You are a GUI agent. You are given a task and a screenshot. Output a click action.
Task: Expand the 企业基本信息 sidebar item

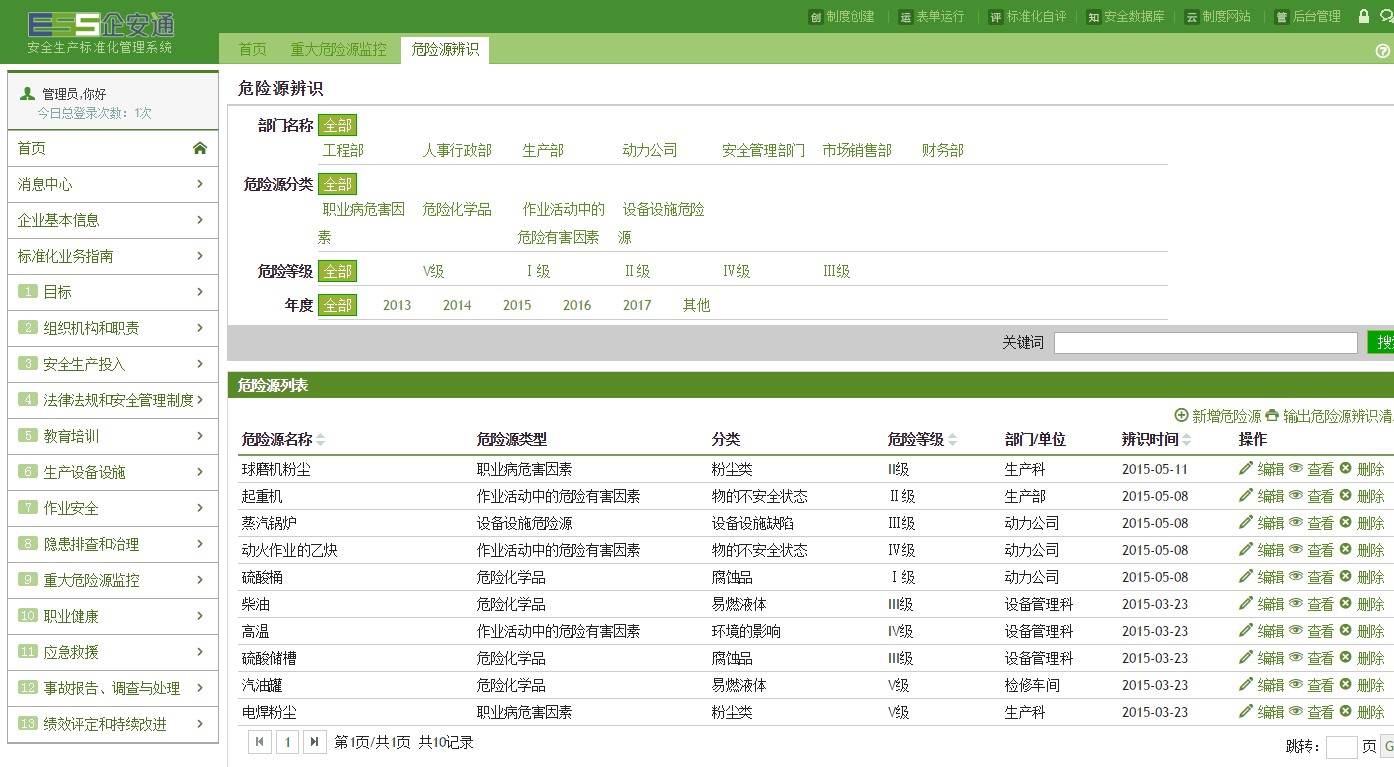point(113,220)
